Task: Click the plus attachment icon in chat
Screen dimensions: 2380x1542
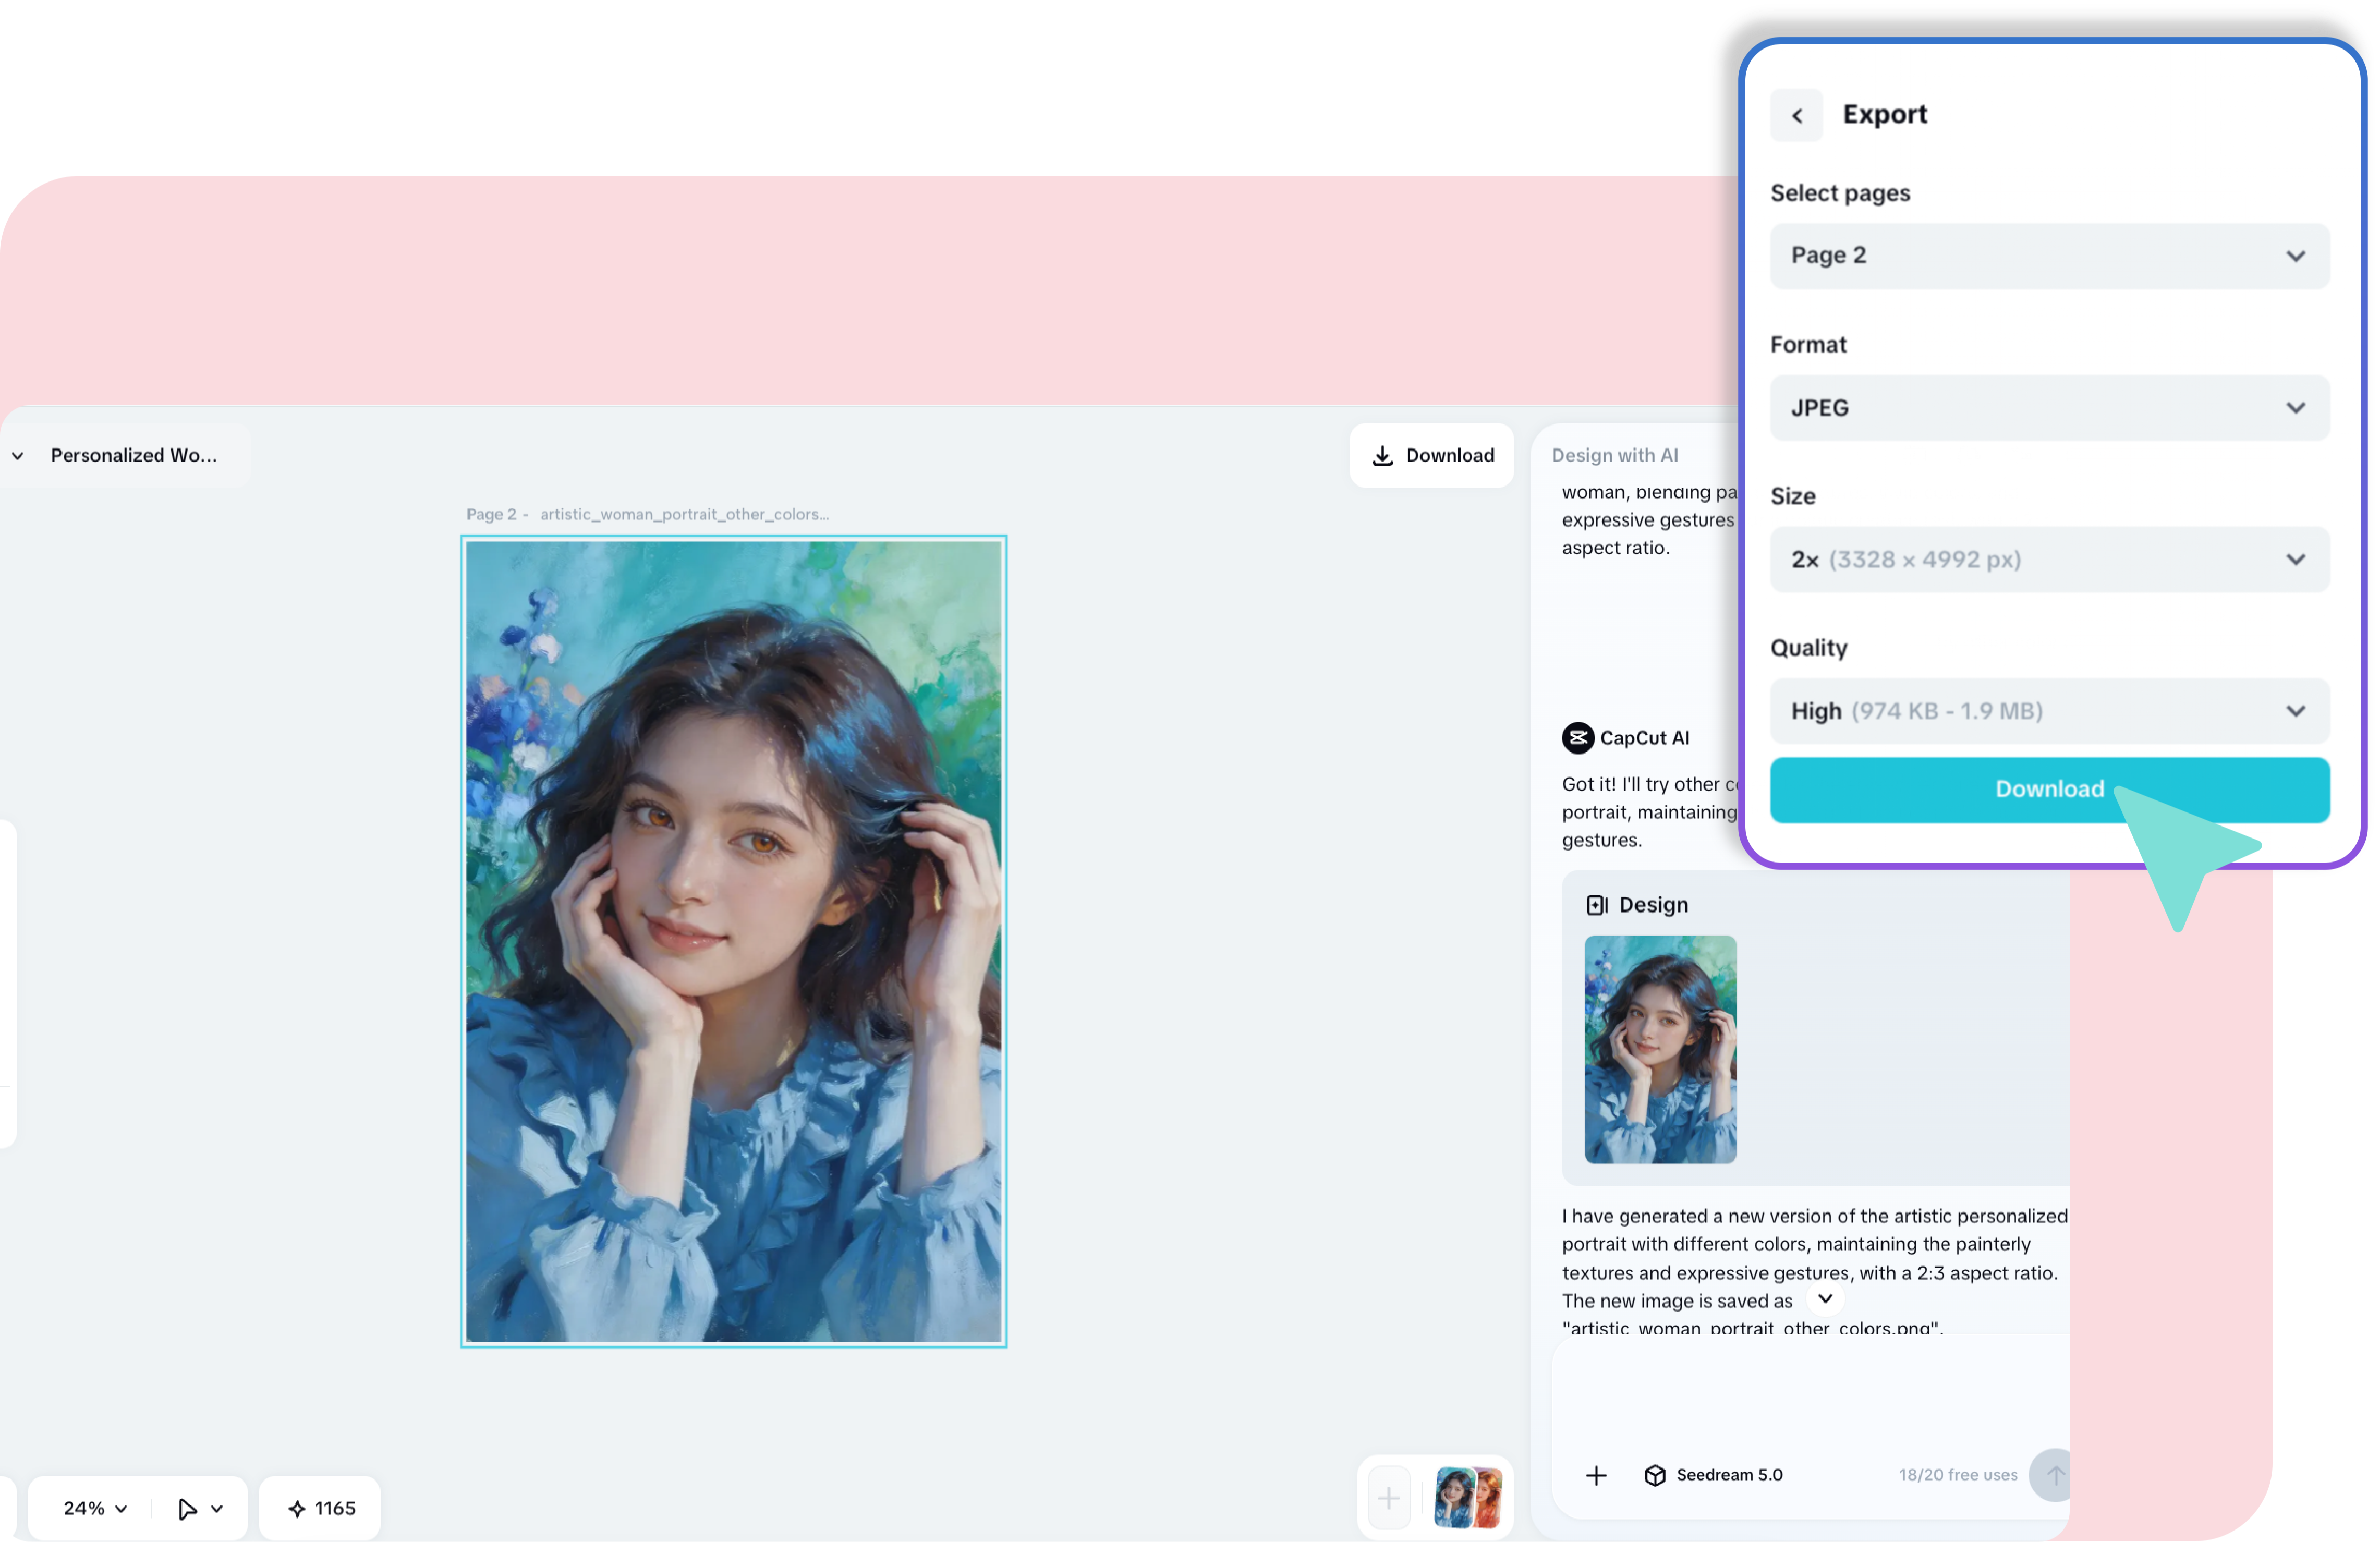Action: [1596, 1475]
